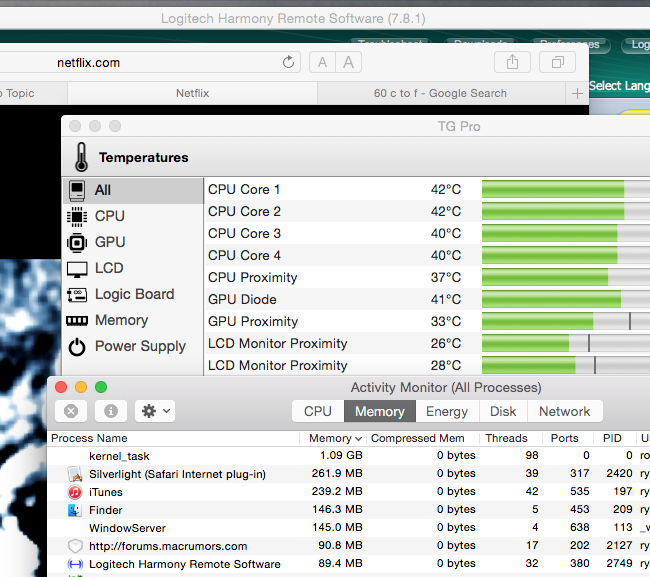This screenshot has height=577, width=650.
Task: Minimize Activity Monitor with the yellow button
Action: point(81,387)
